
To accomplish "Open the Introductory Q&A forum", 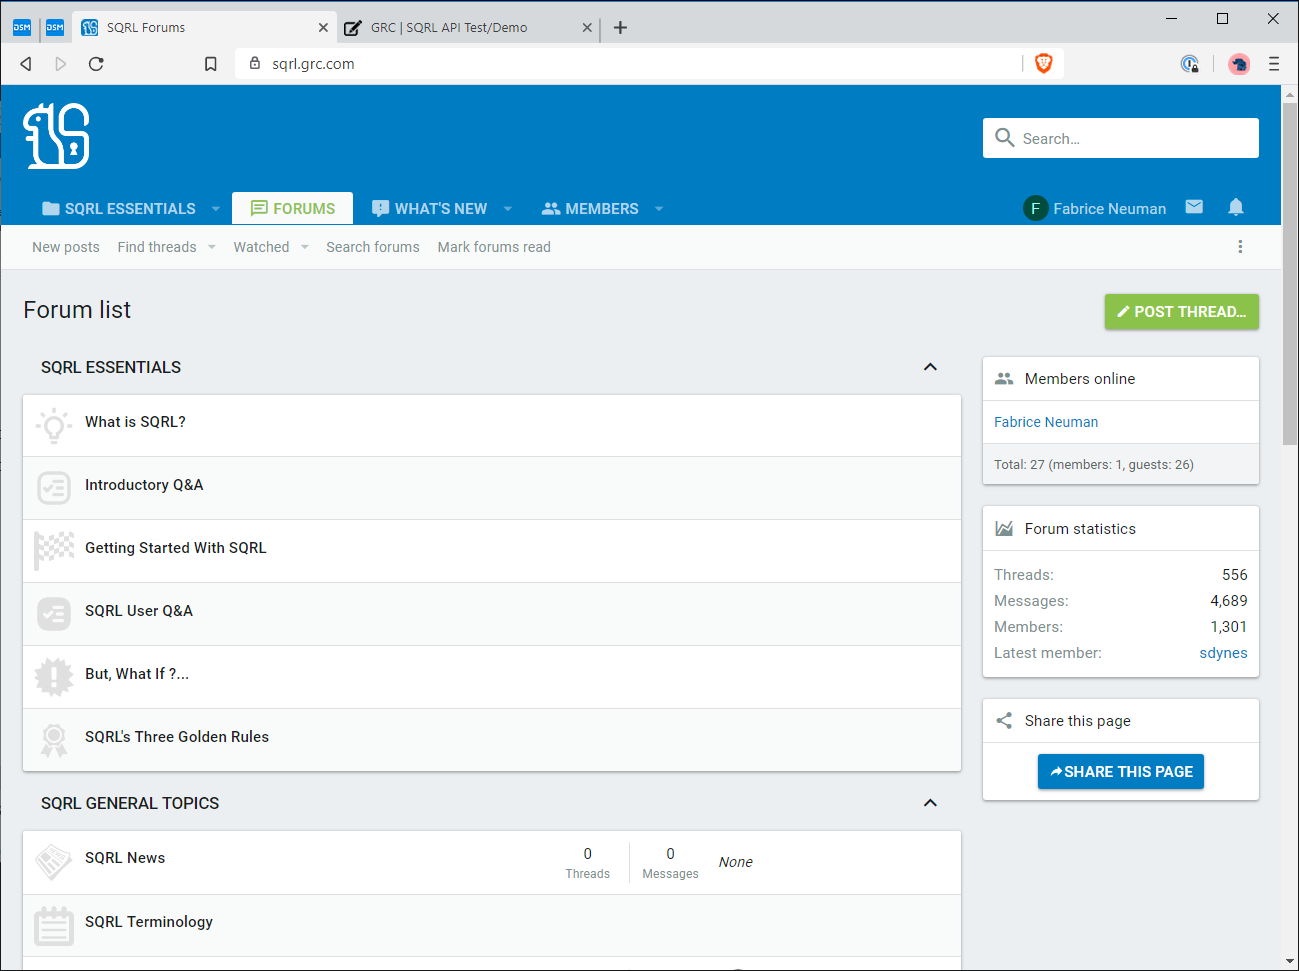I will [x=144, y=485].
